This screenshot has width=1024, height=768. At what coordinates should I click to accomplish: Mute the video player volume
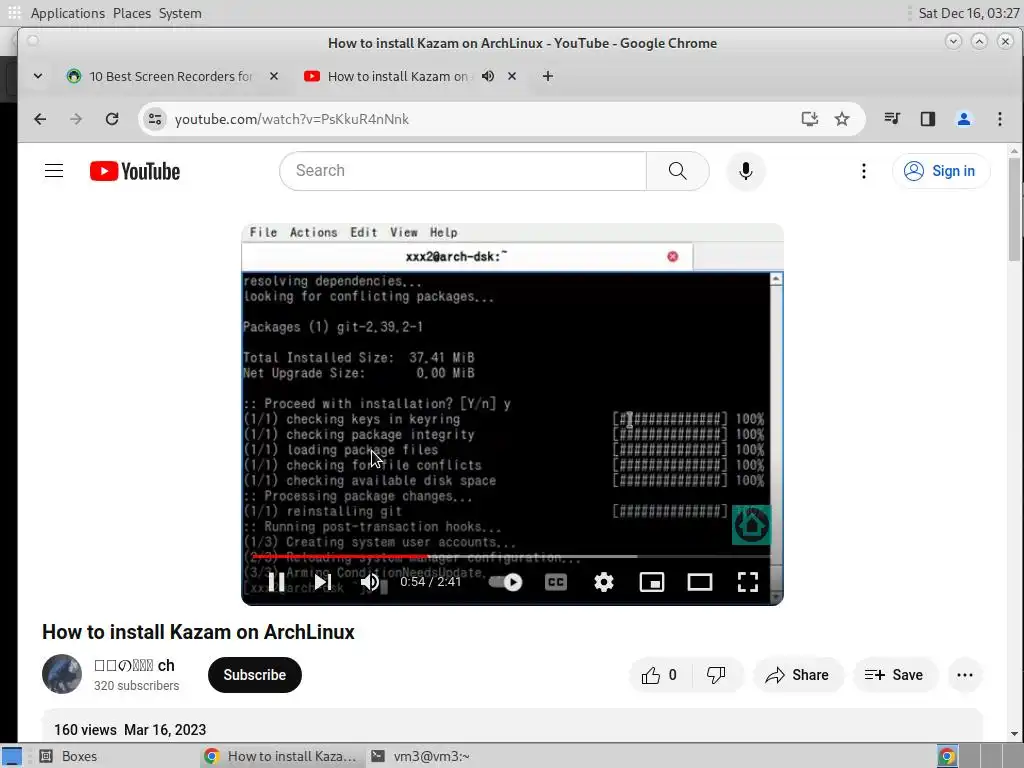370,582
